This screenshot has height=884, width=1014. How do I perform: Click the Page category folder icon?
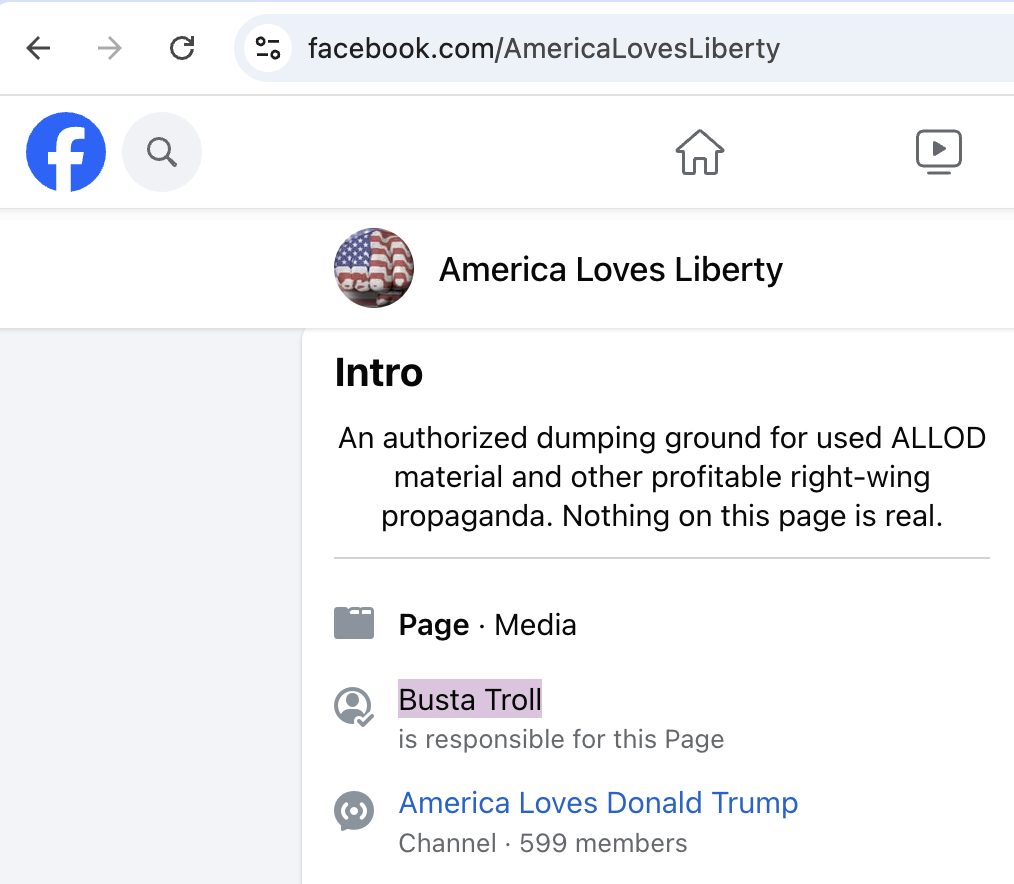(354, 624)
